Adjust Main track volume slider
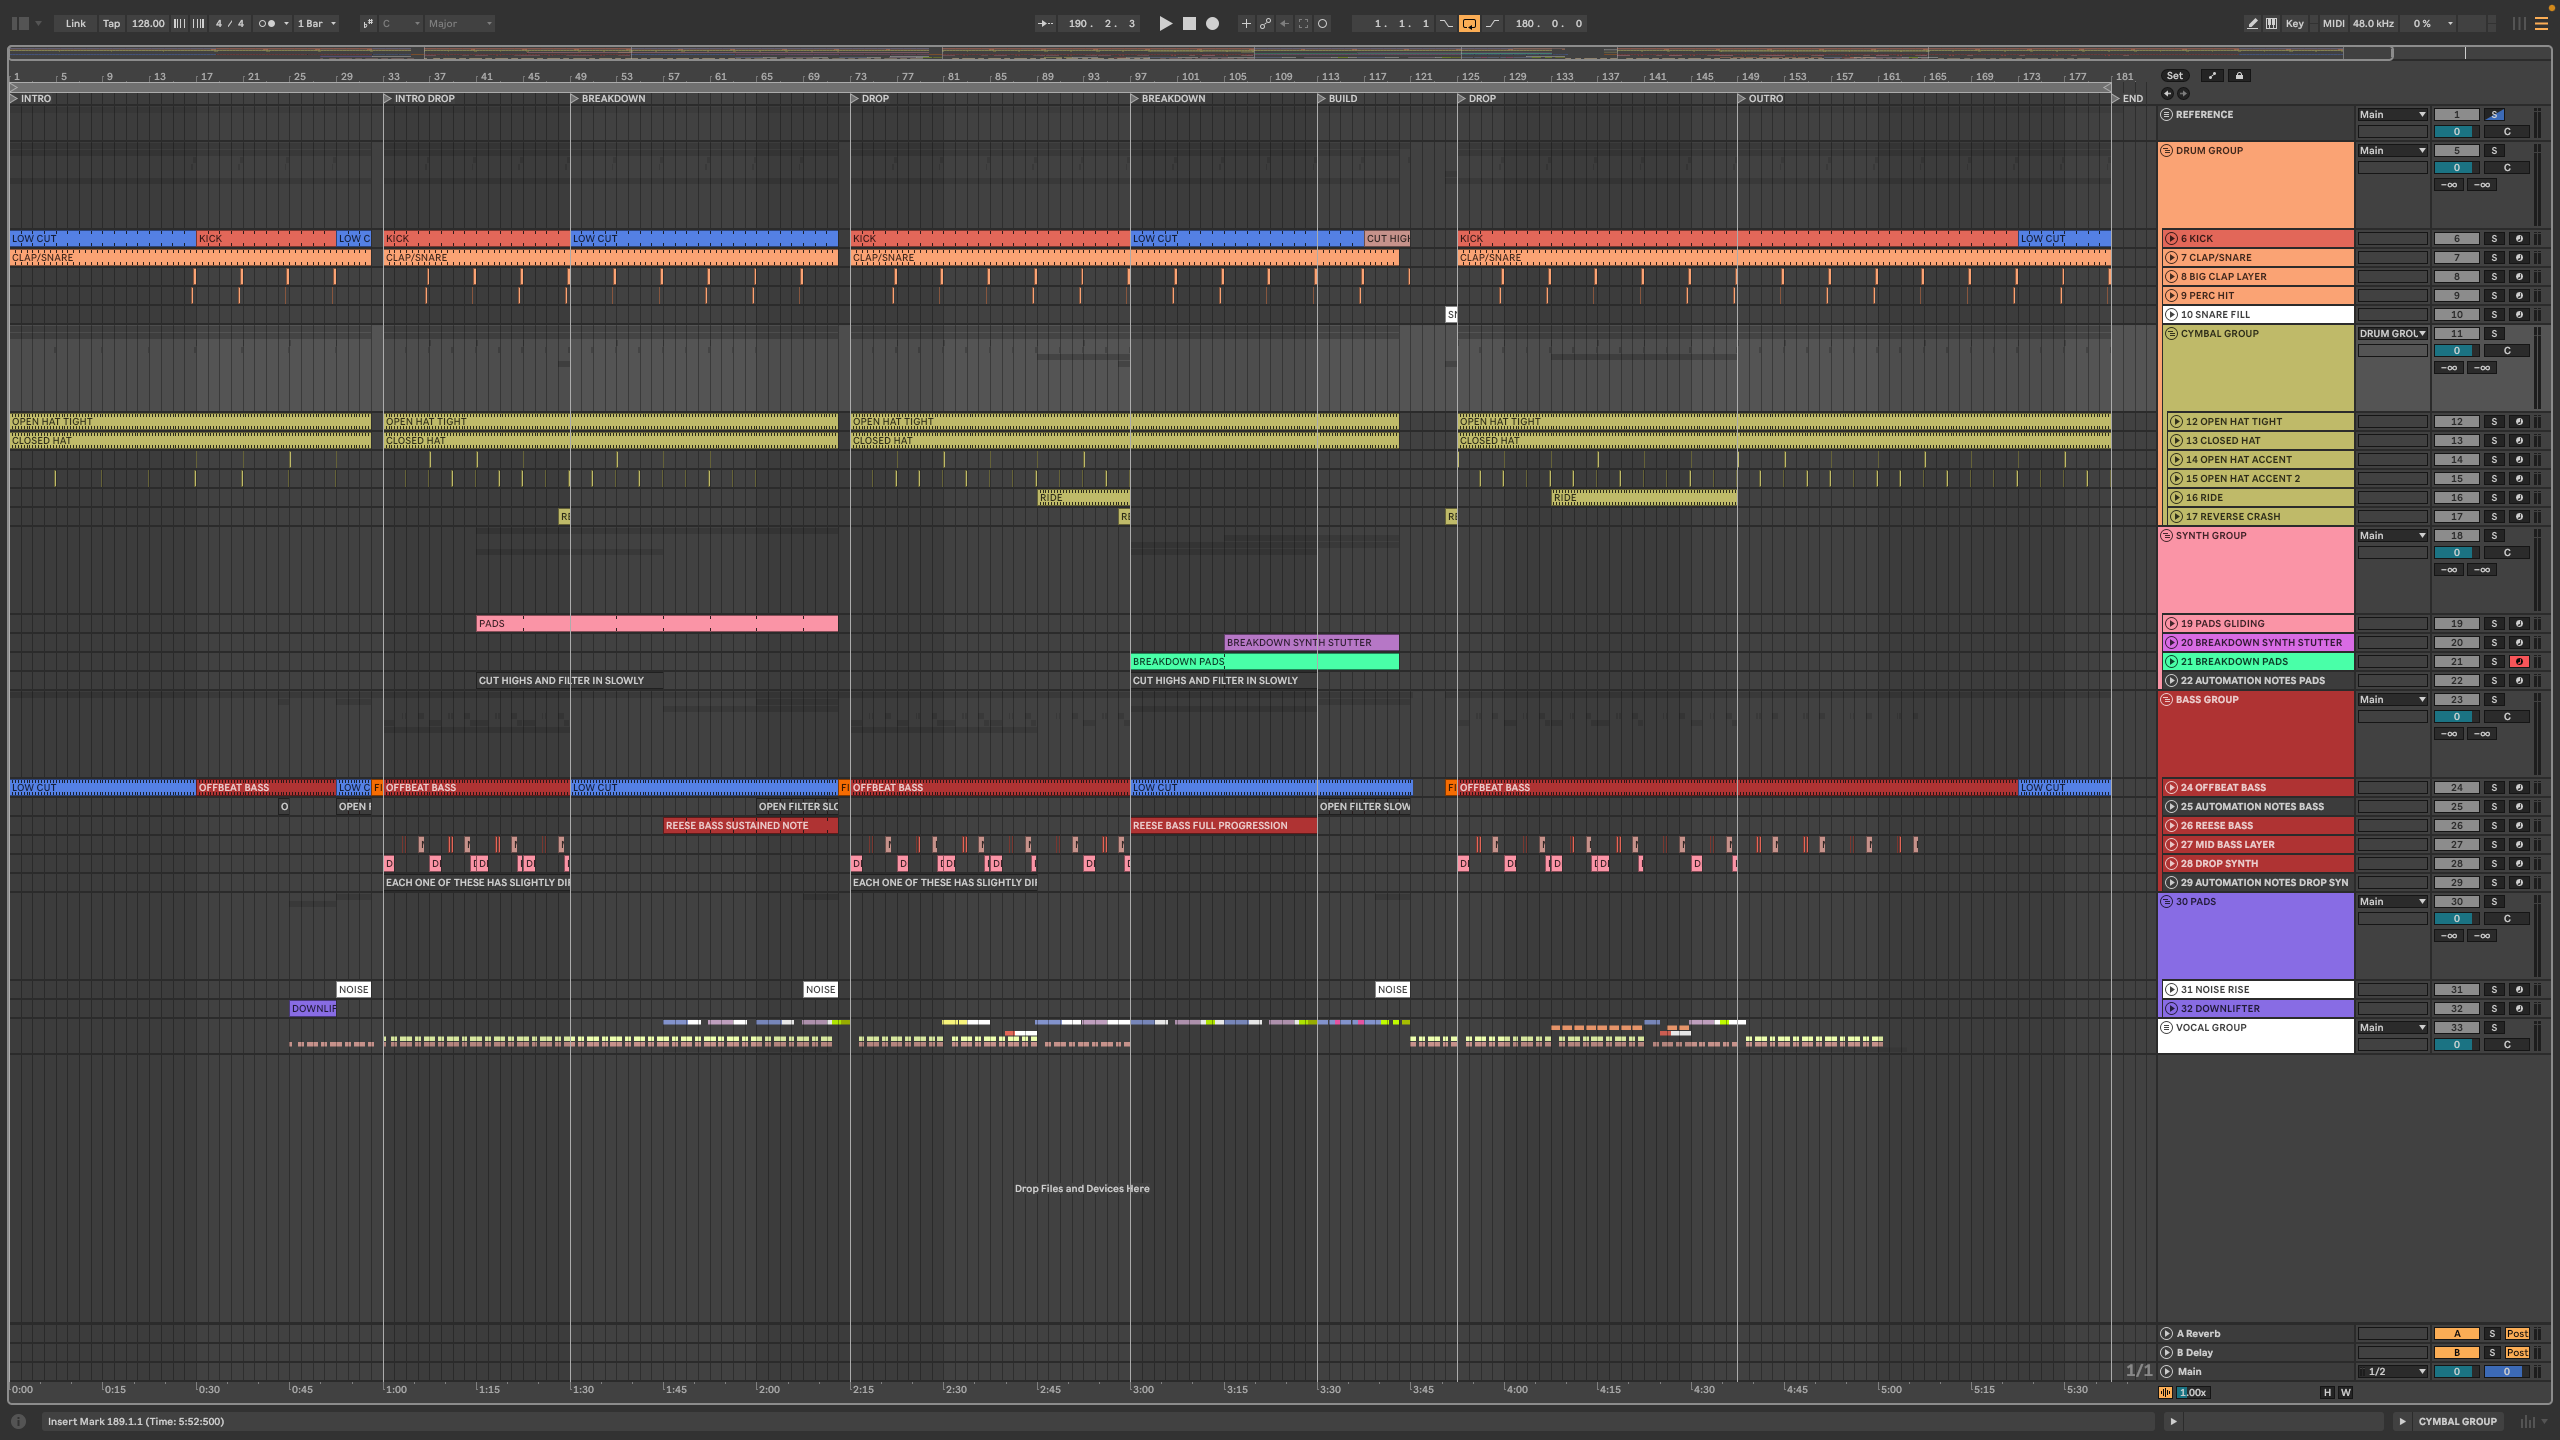Viewport: 2560px width, 1440px height. [x=2456, y=1372]
